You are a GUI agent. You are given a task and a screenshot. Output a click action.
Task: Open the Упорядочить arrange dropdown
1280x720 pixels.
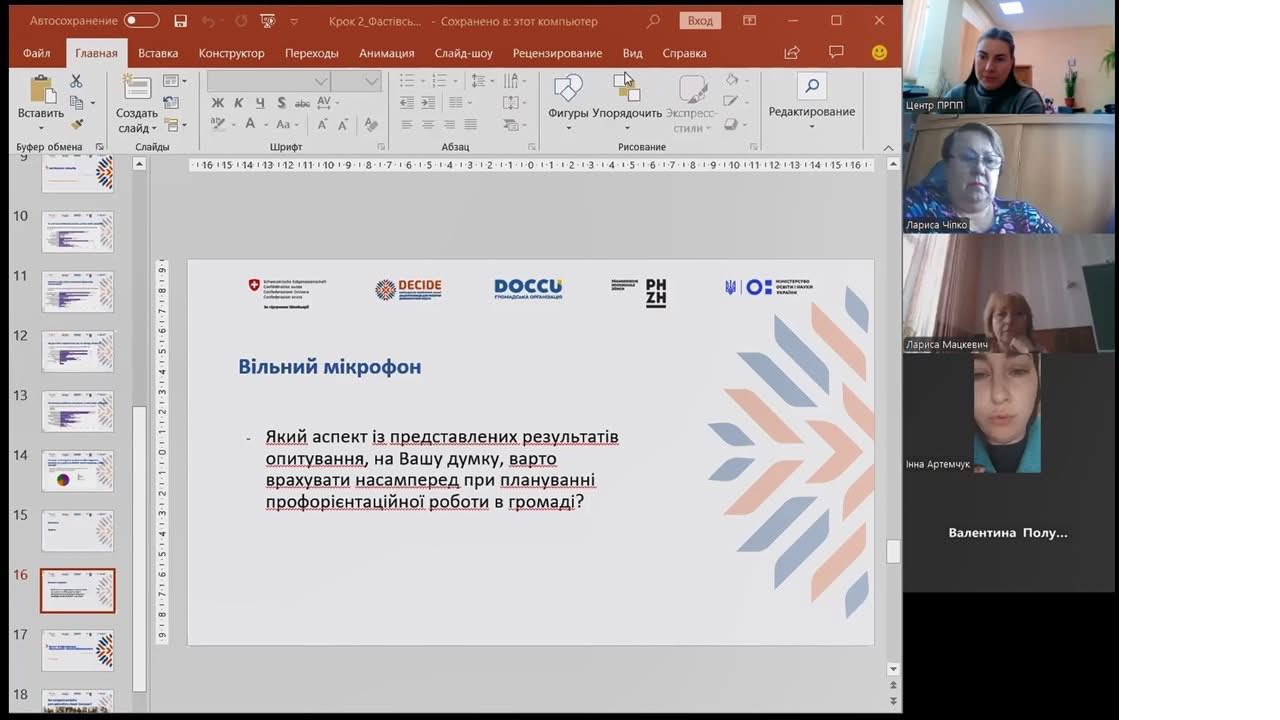[627, 100]
